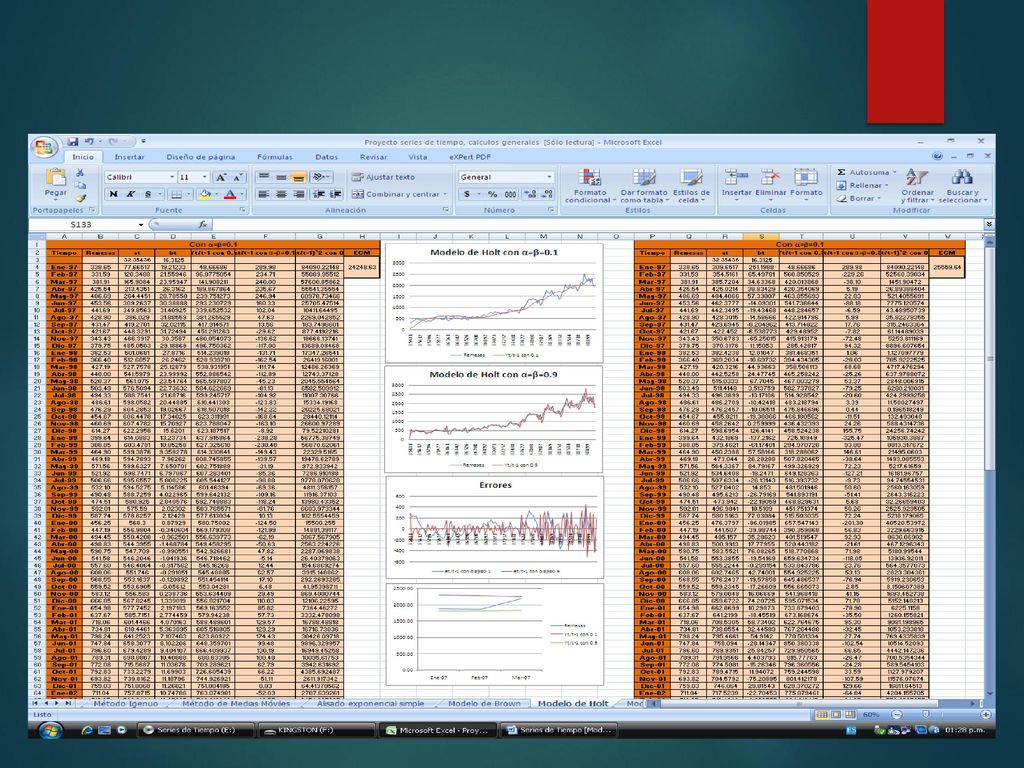The height and width of the screenshot is (768, 1024).
Task: Open Buscar y seleccionar menu
Action: (x=963, y=185)
